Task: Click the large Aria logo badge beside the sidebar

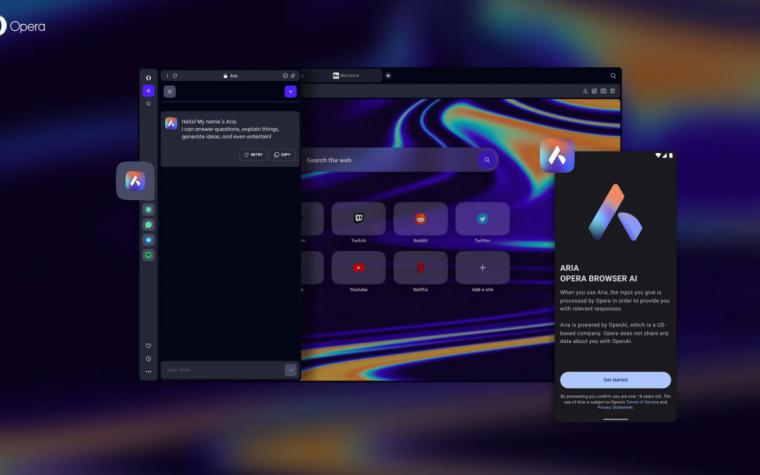Action: [x=135, y=181]
